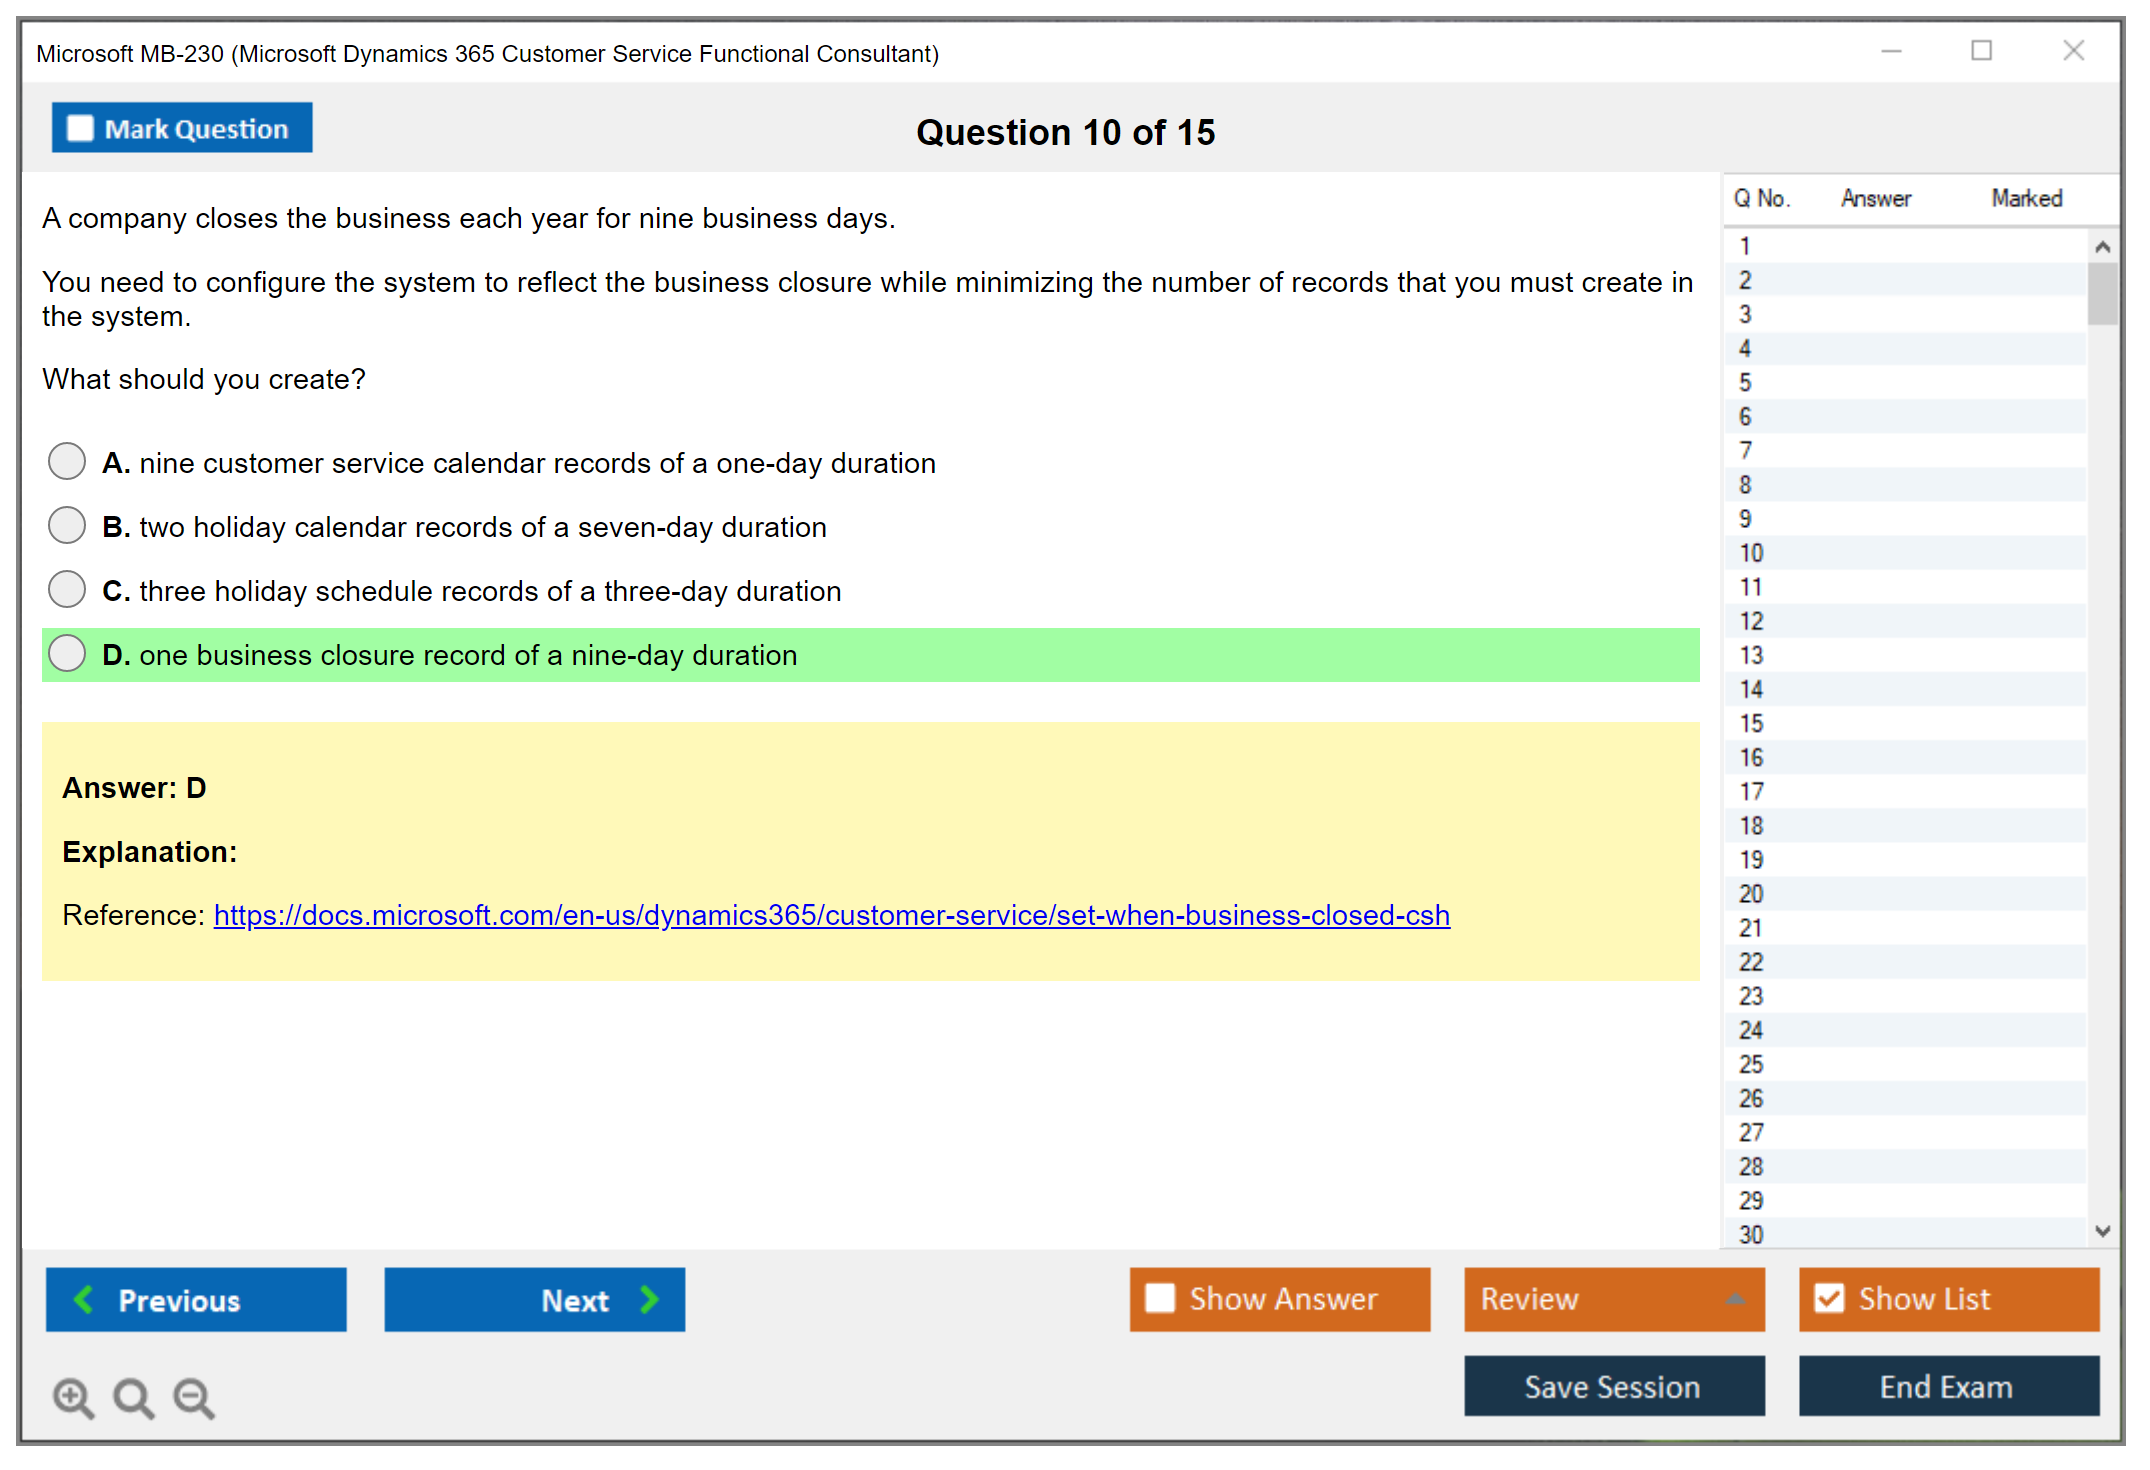This screenshot has height=1470, width=2150.
Task: Select question 15 in the list
Action: [1751, 723]
